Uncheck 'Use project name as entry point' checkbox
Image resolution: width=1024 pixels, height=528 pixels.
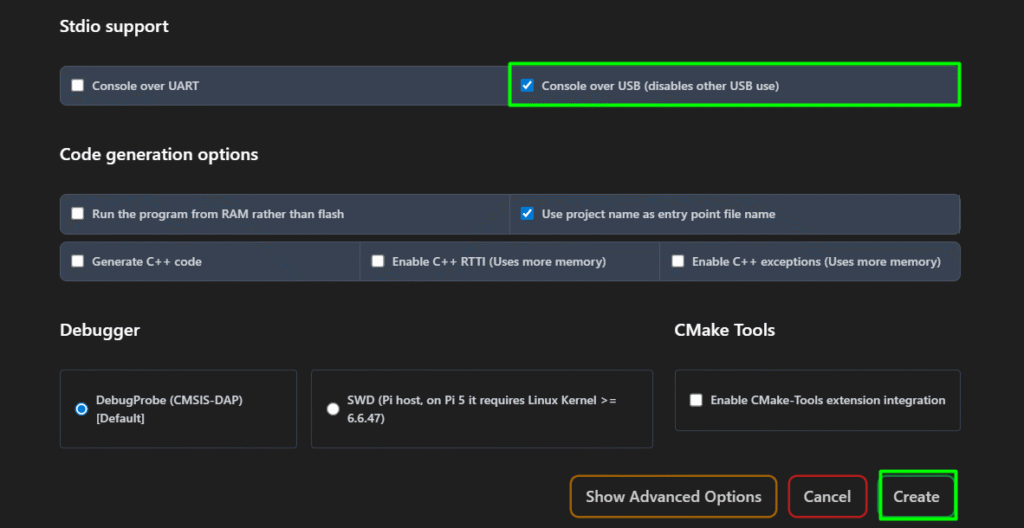click(x=527, y=214)
